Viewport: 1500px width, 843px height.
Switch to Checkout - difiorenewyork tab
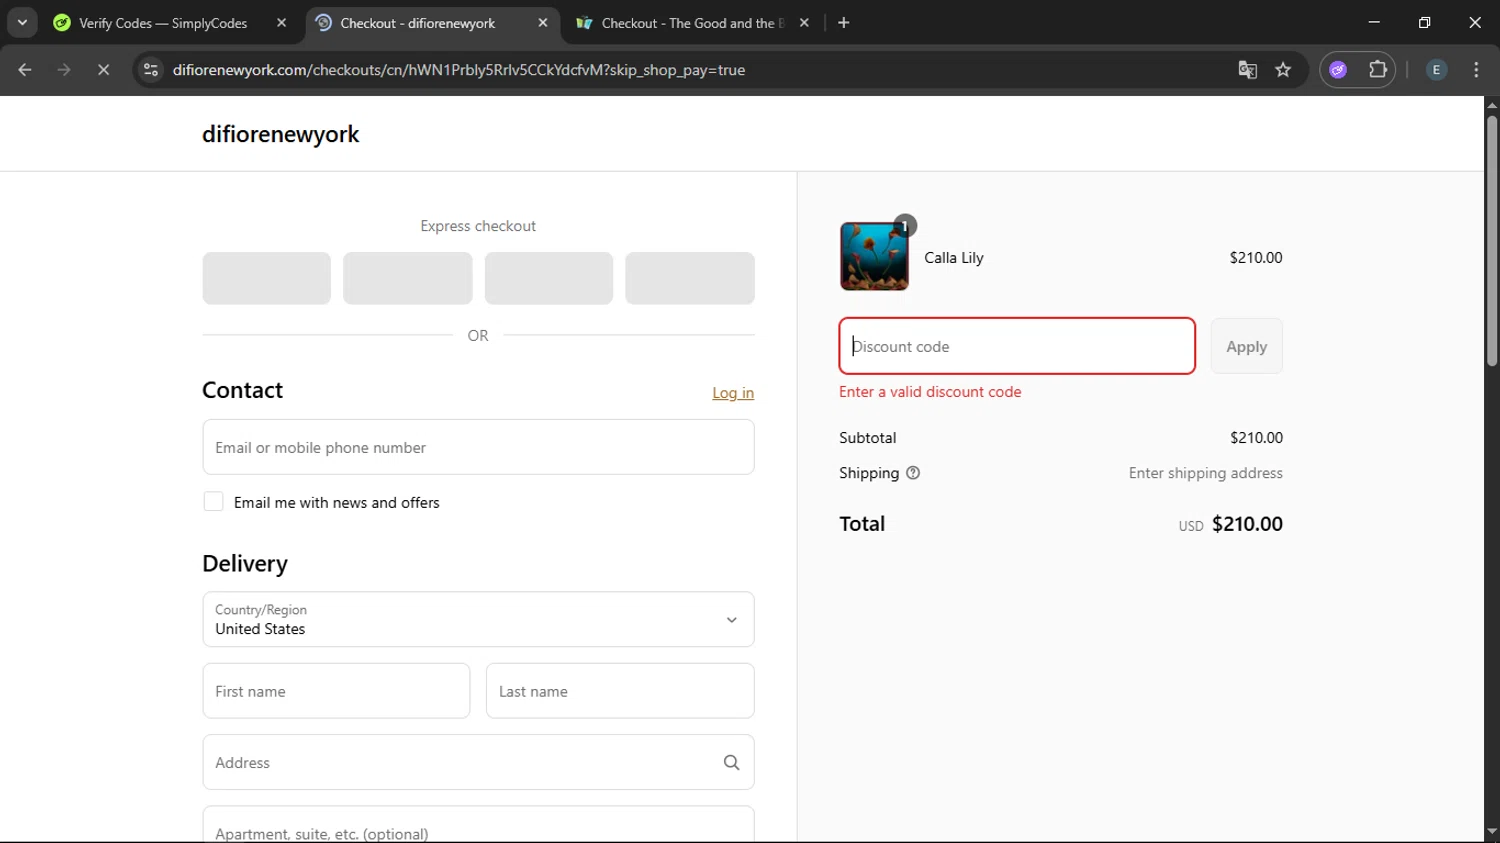click(433, 22)
